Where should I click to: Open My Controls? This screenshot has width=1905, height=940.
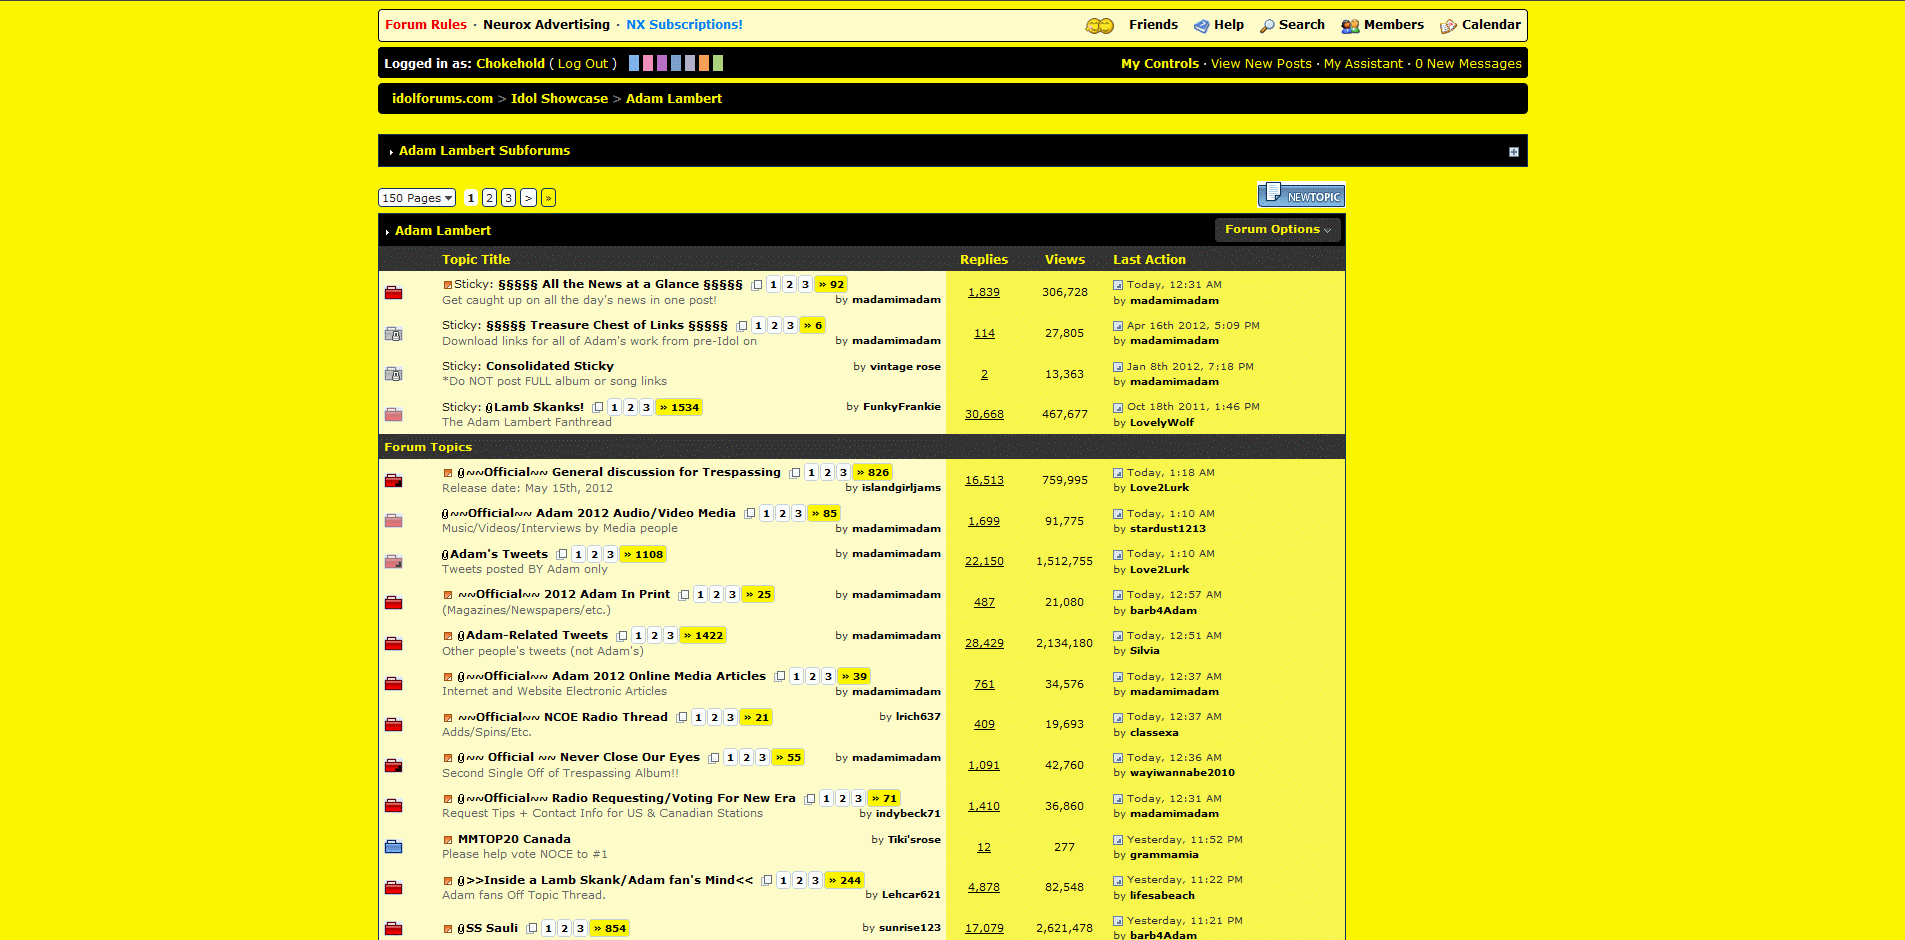1160,64
